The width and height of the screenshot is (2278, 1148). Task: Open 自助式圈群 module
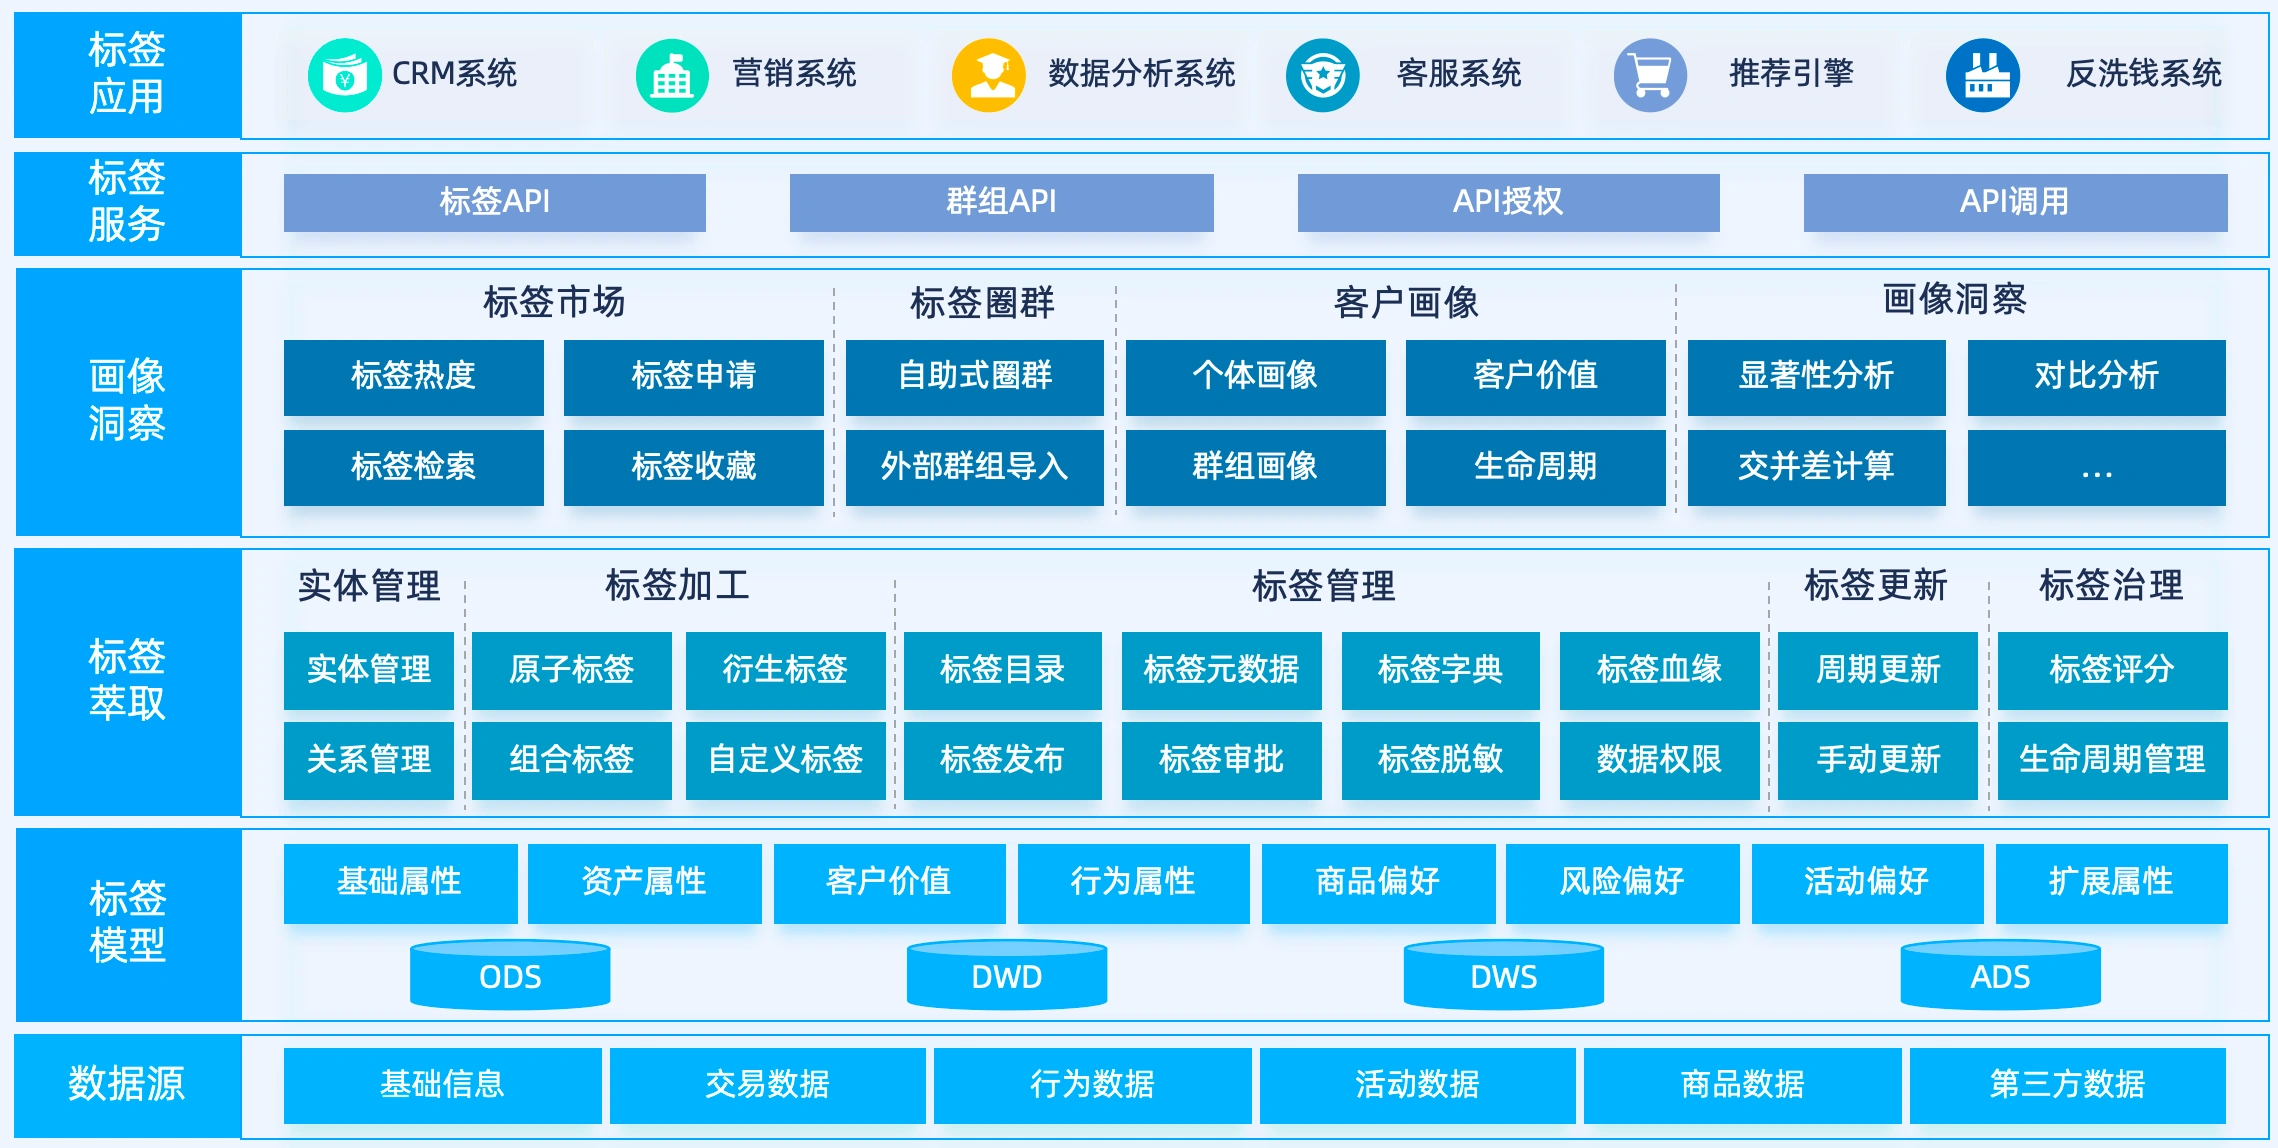[975, 377]
